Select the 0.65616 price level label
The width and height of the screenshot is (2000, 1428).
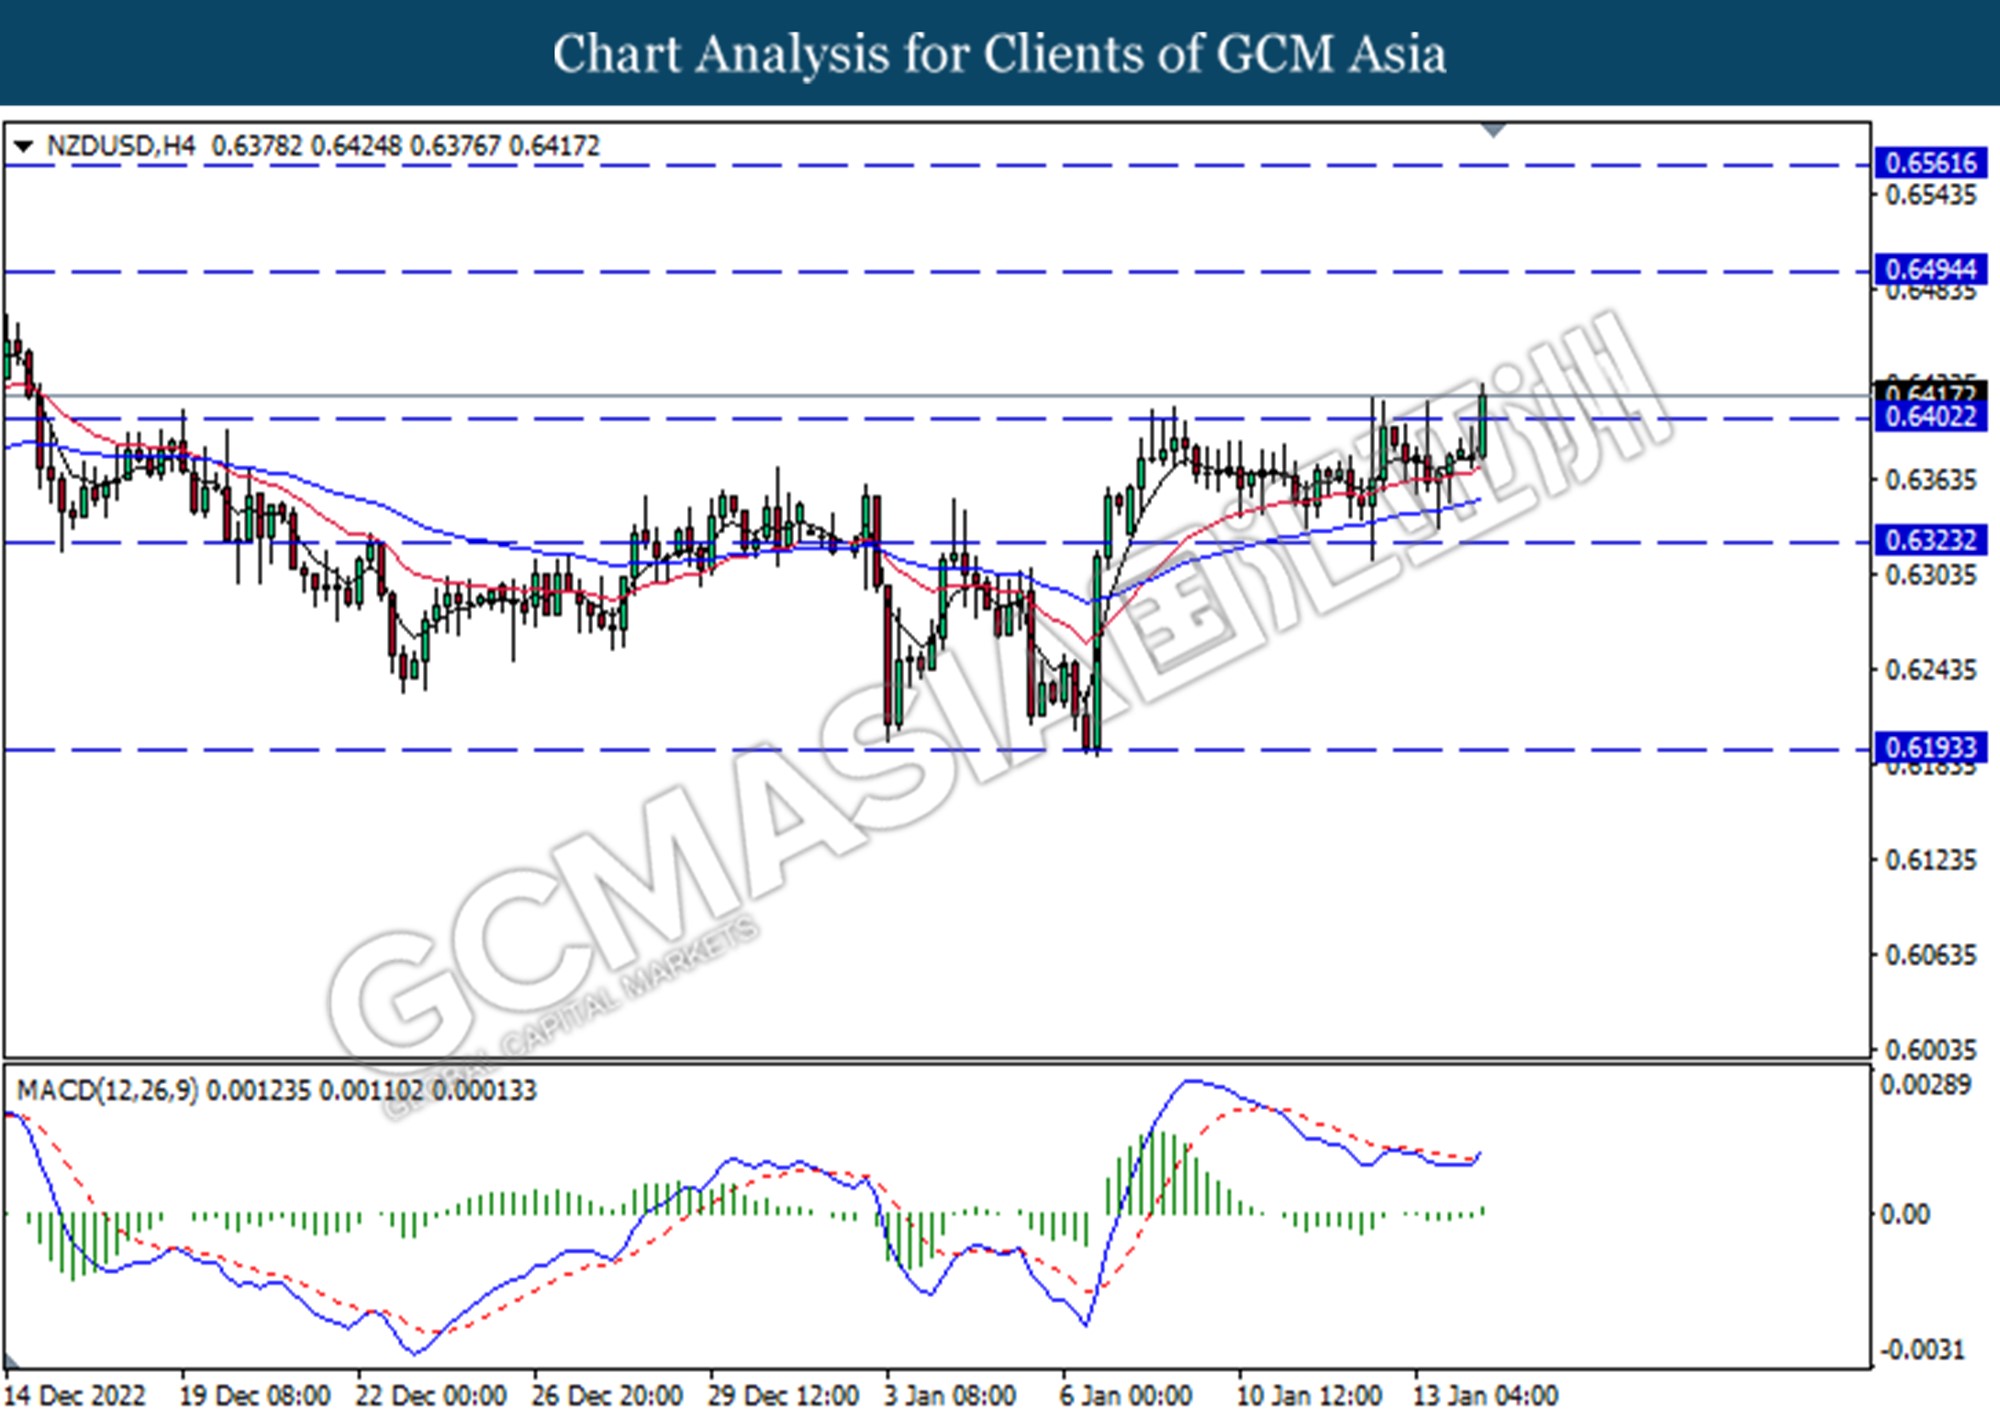tap(1930, 163)
